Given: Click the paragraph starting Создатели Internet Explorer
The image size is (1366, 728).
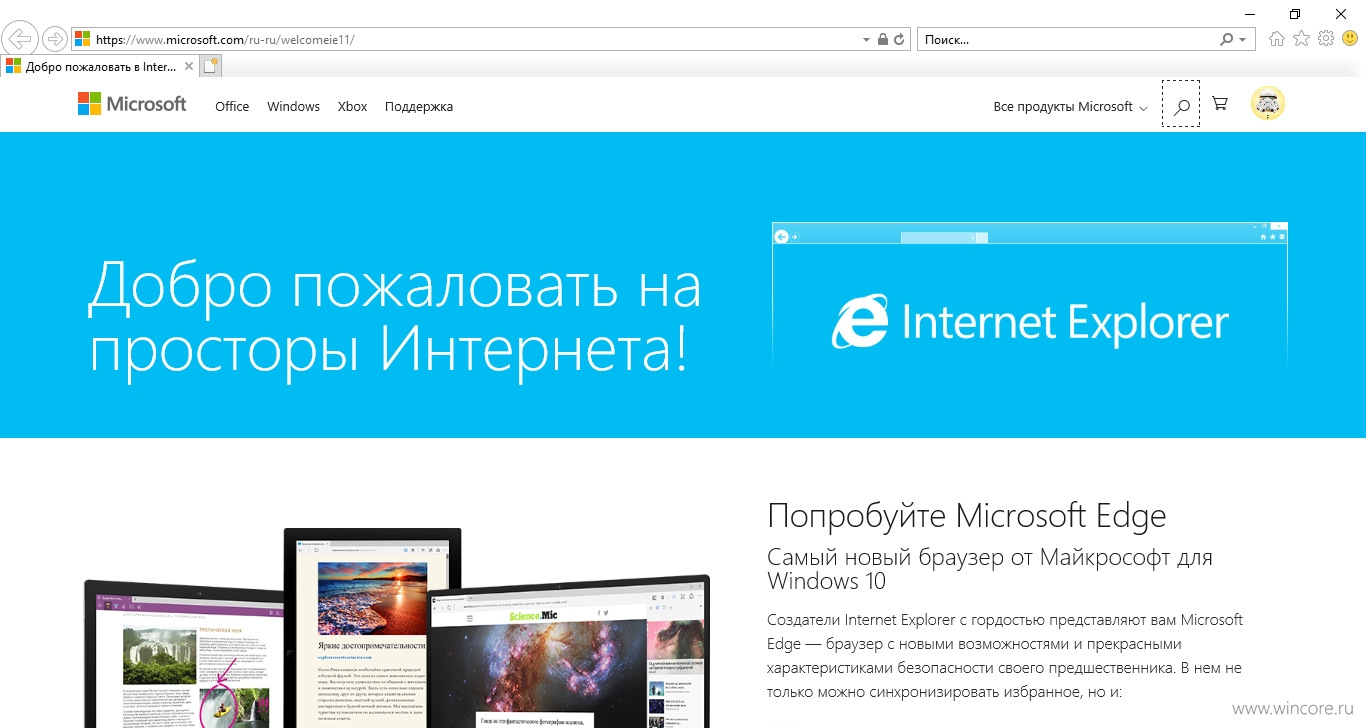Looking at the screenshot, I should 1005,656.
